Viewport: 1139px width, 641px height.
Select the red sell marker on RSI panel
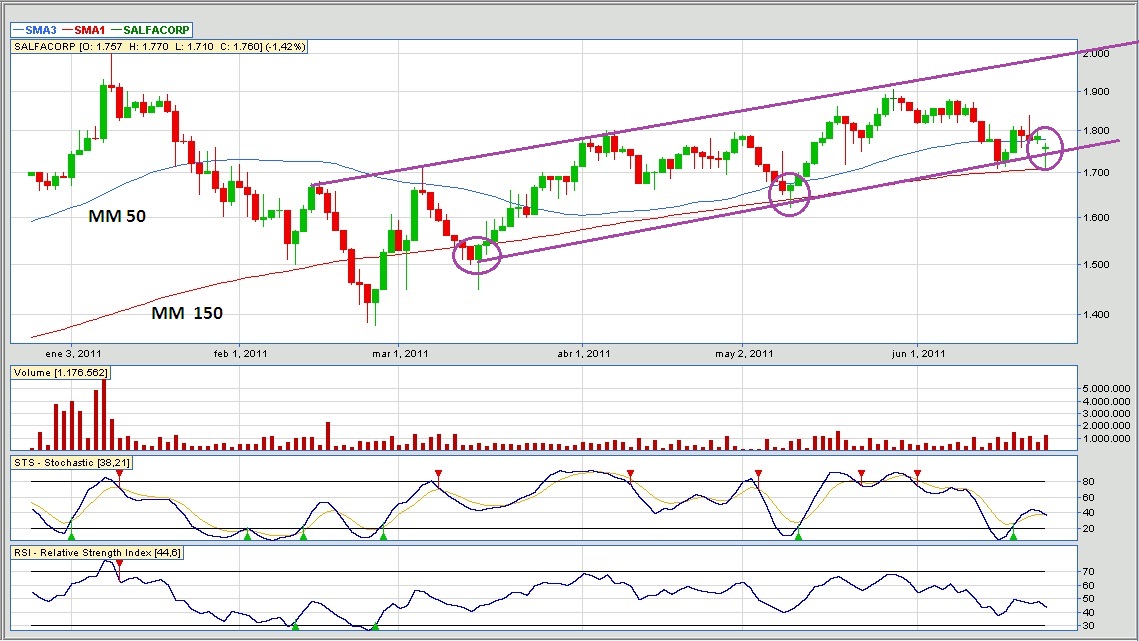[x=119, y=564]
